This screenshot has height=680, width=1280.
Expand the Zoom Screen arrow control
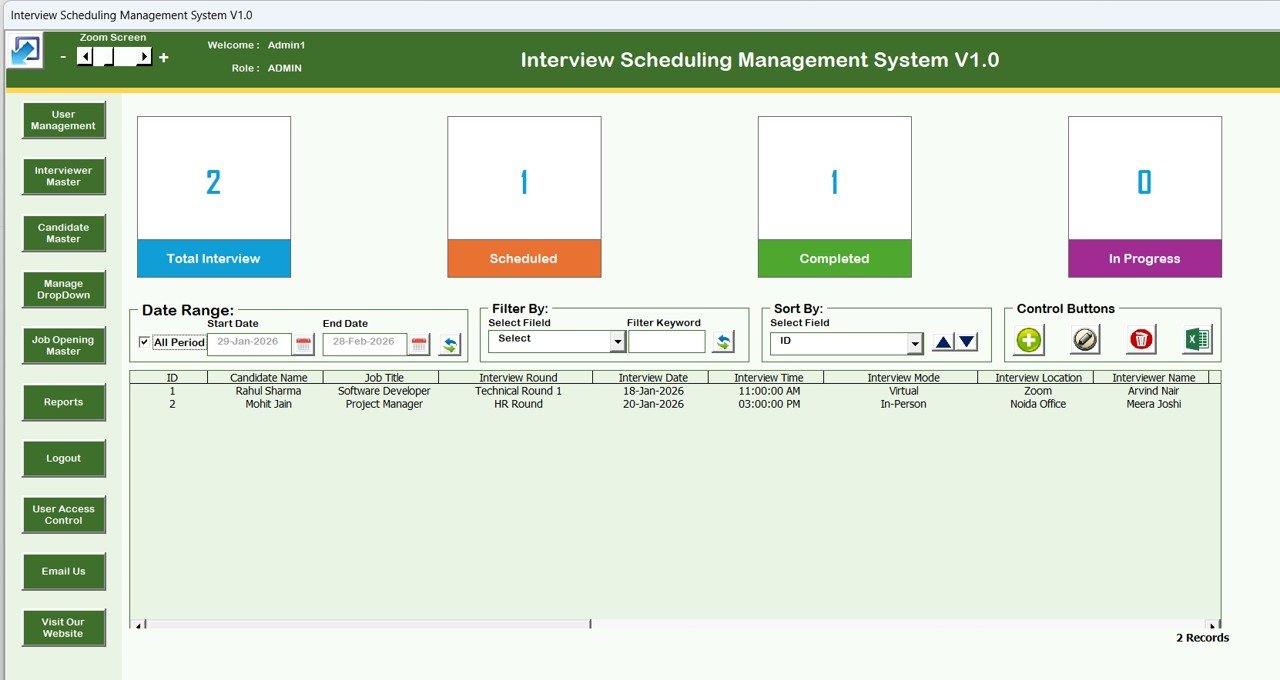tap(146, 57)
